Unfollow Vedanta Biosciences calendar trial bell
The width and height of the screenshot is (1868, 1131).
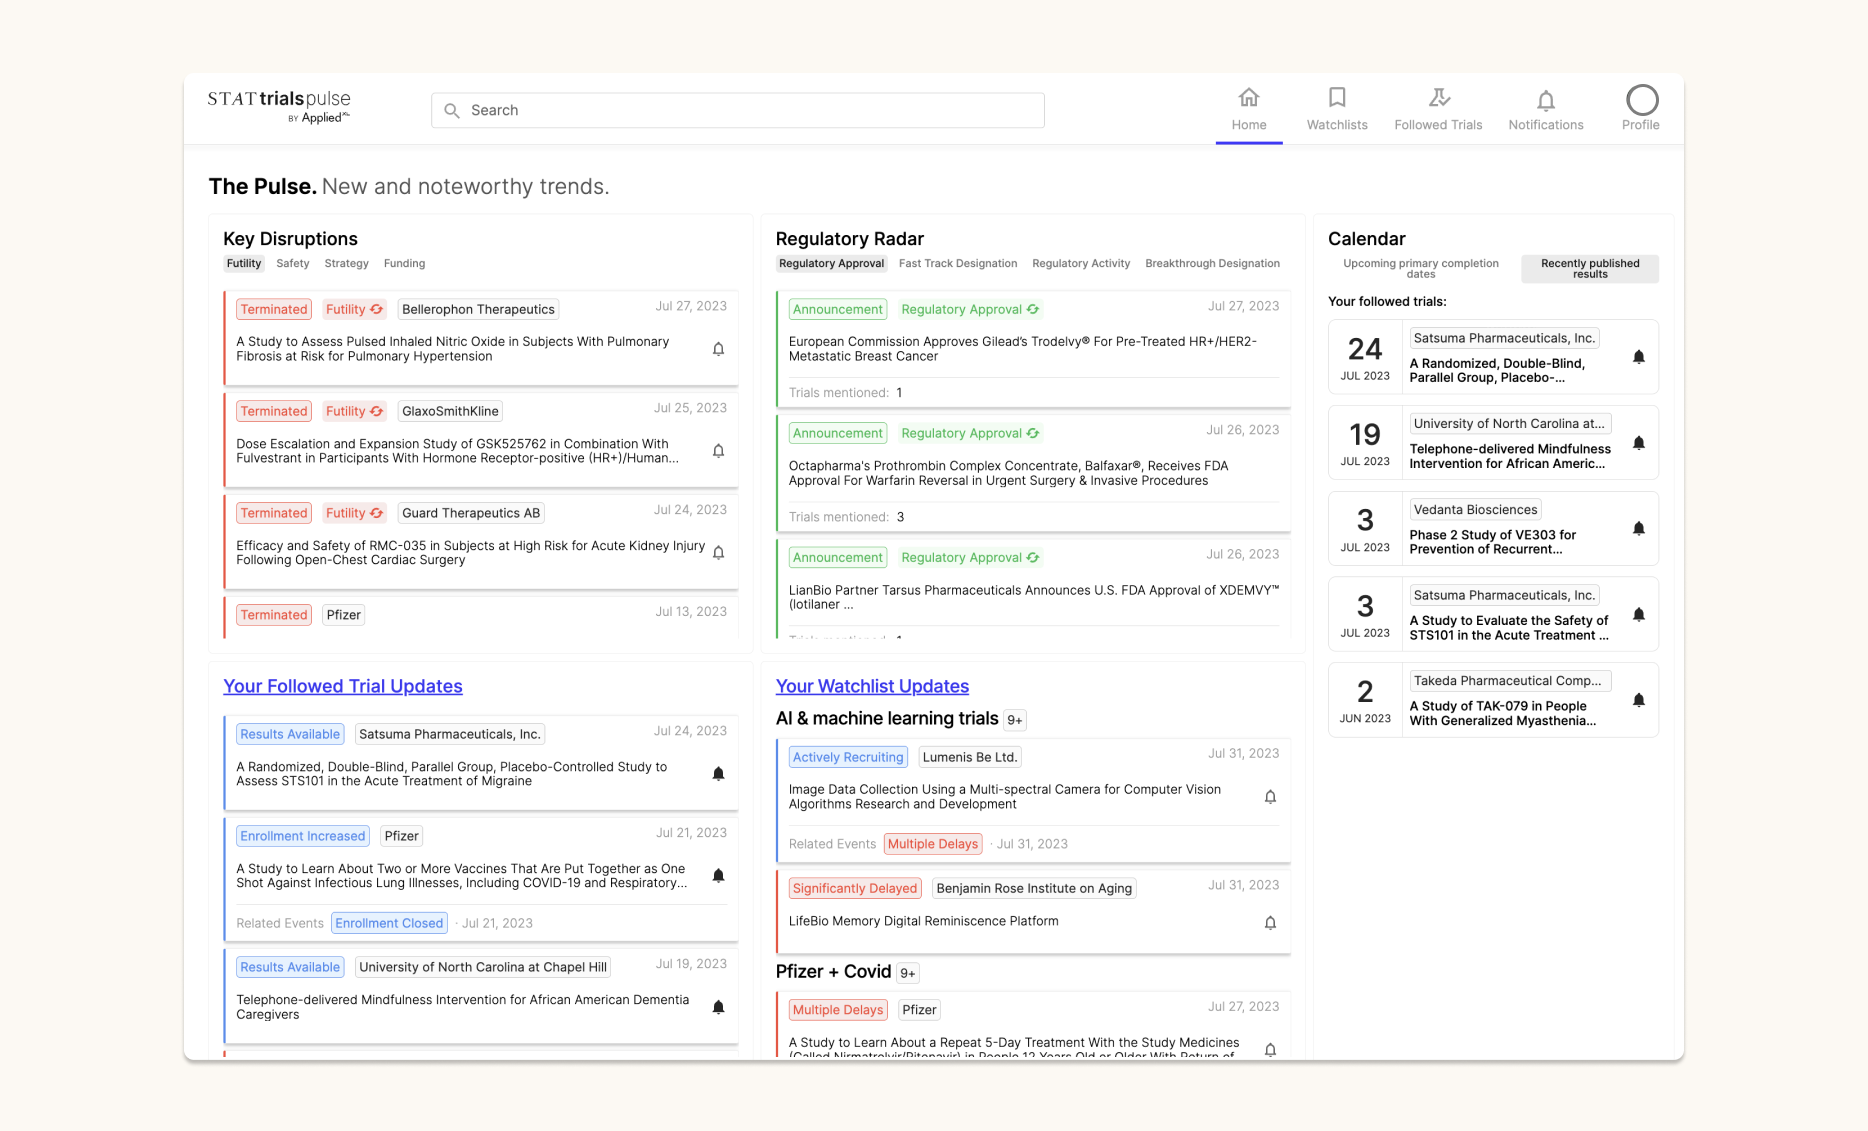click(1638, 529)
